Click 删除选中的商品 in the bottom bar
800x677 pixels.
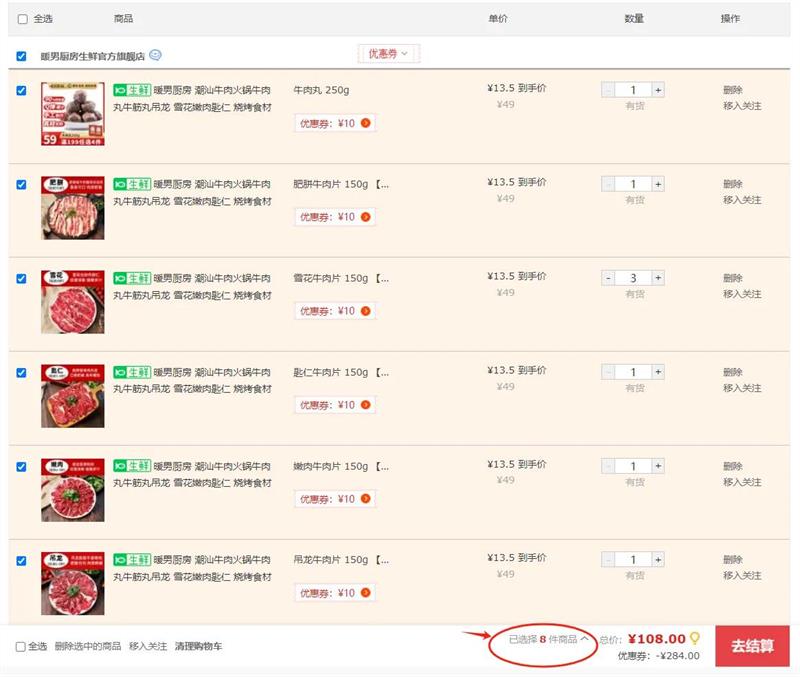pos(88,646)
